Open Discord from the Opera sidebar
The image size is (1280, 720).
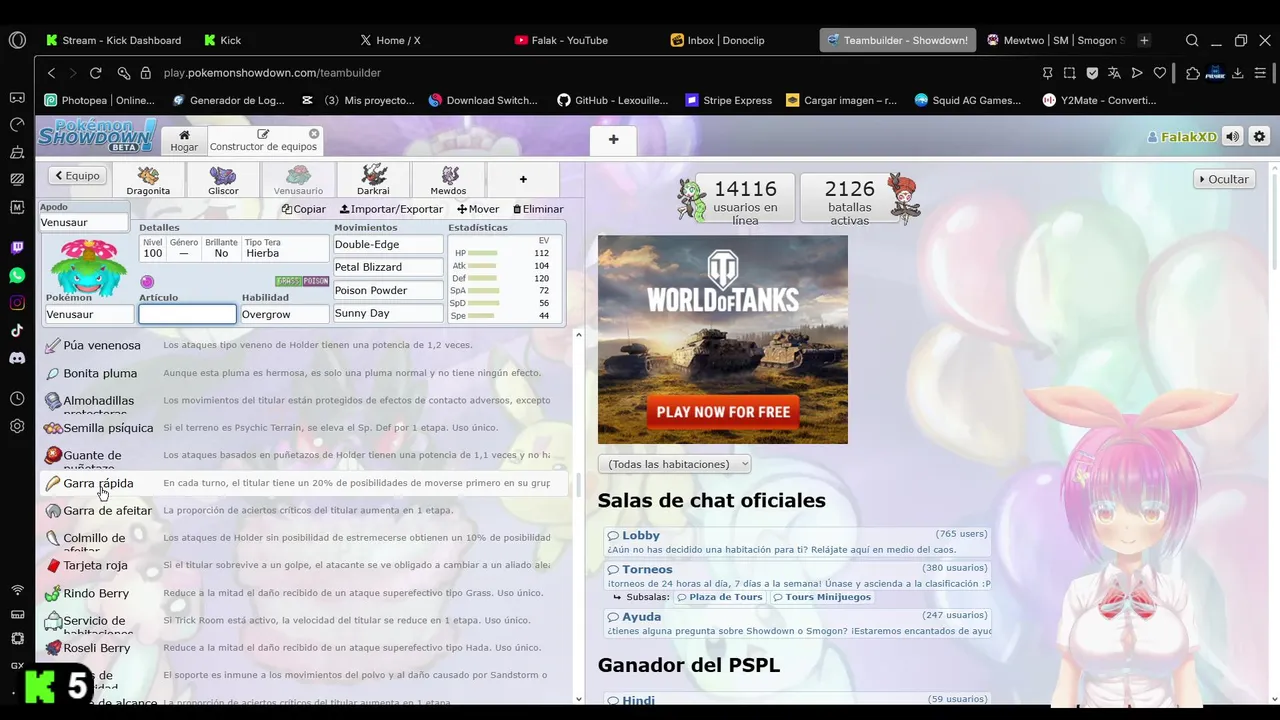17,357
